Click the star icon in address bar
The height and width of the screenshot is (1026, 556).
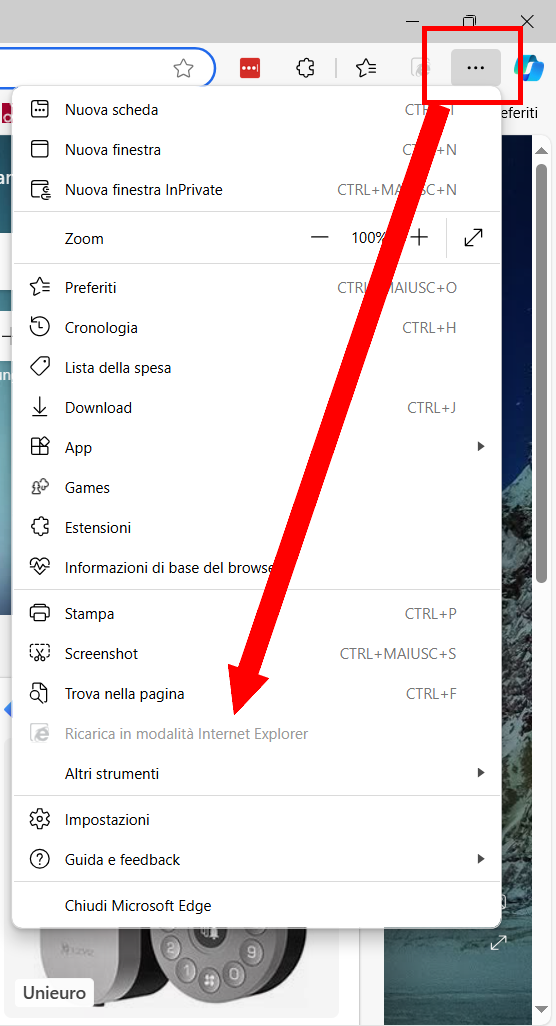click(x=183, y=67)
